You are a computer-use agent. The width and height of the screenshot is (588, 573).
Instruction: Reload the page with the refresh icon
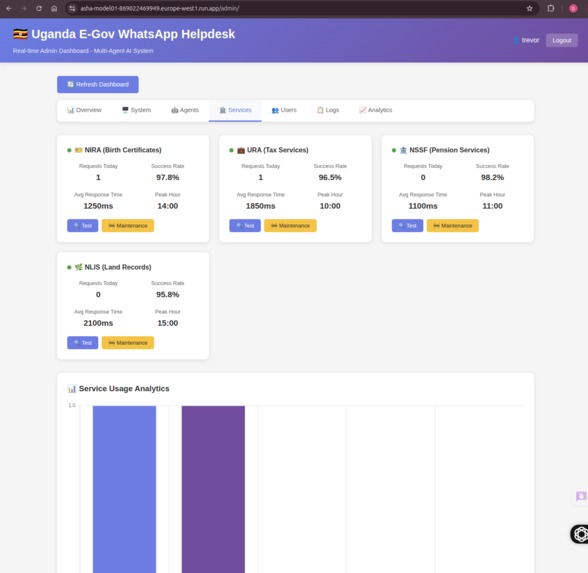[39, 8]
